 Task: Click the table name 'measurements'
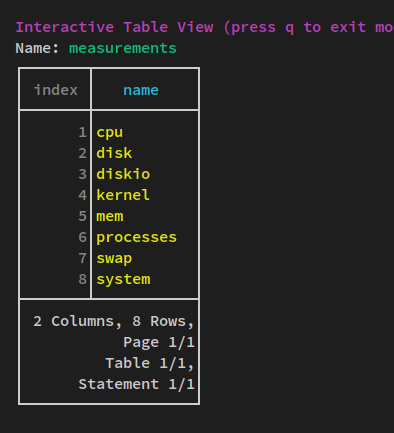123,48
